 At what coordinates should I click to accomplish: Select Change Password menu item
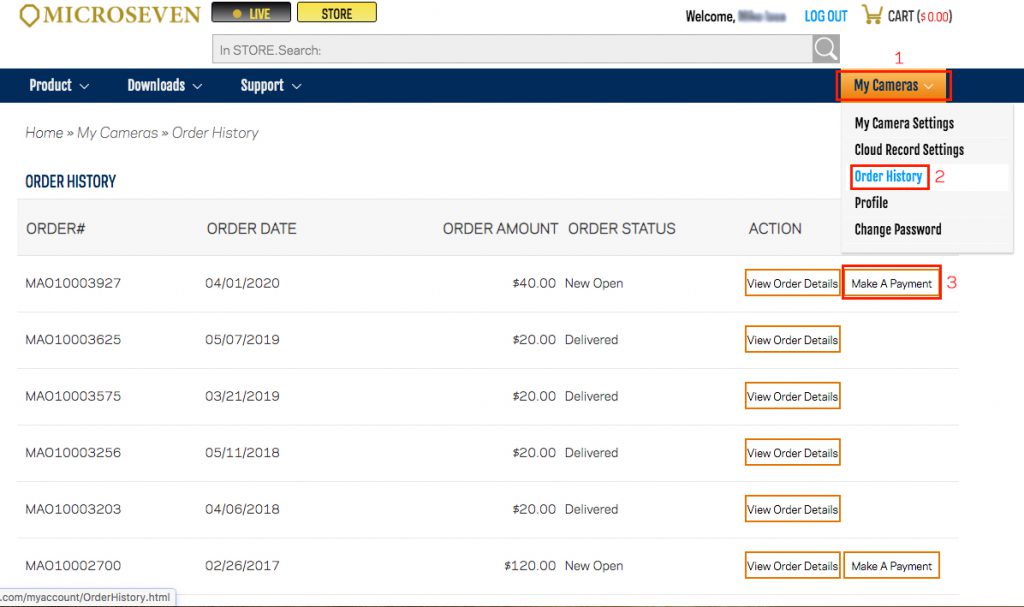(897, 230)
